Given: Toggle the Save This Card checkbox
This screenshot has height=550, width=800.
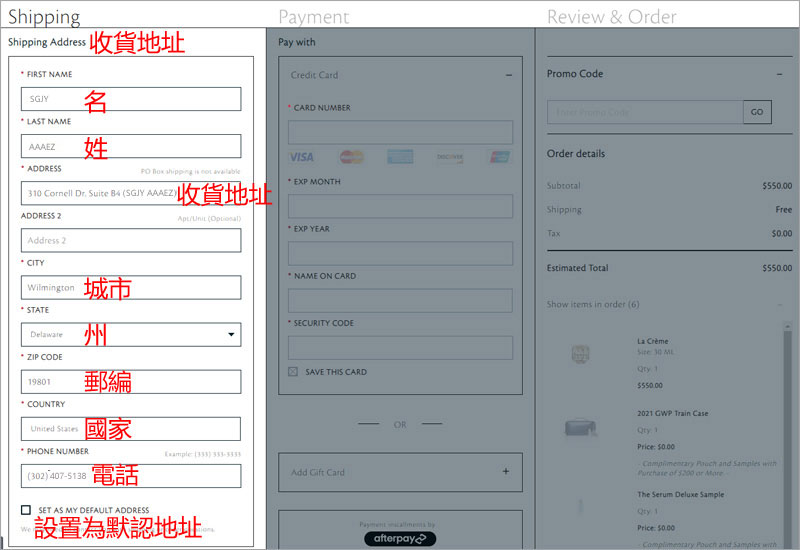Looking at the screenshot, I should tap(293, 372).
